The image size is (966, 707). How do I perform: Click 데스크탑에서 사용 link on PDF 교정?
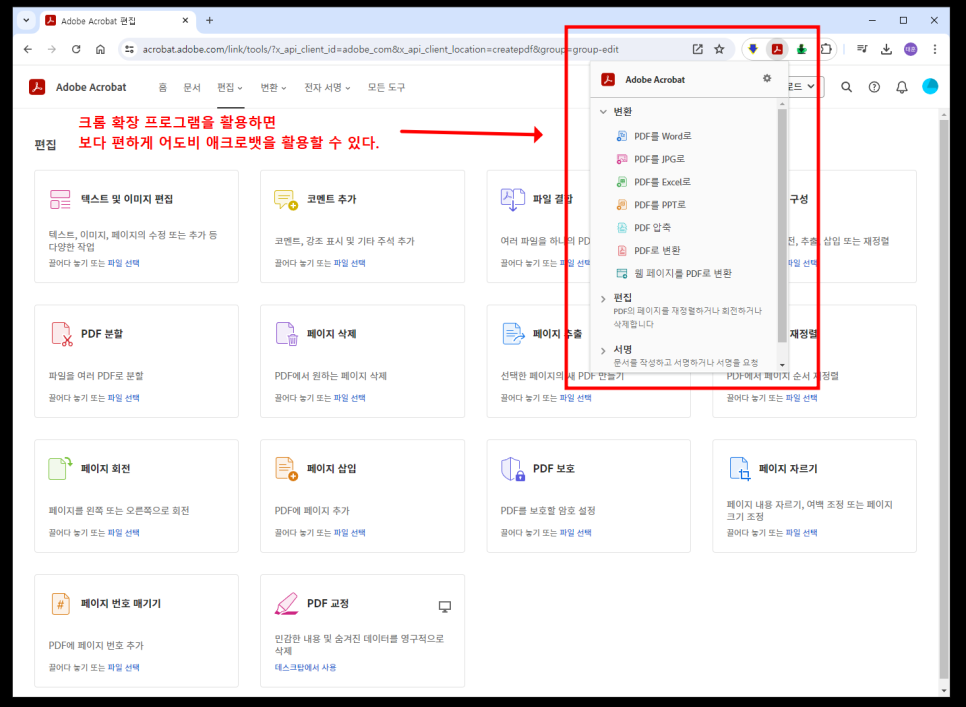(x=306, y=668)
